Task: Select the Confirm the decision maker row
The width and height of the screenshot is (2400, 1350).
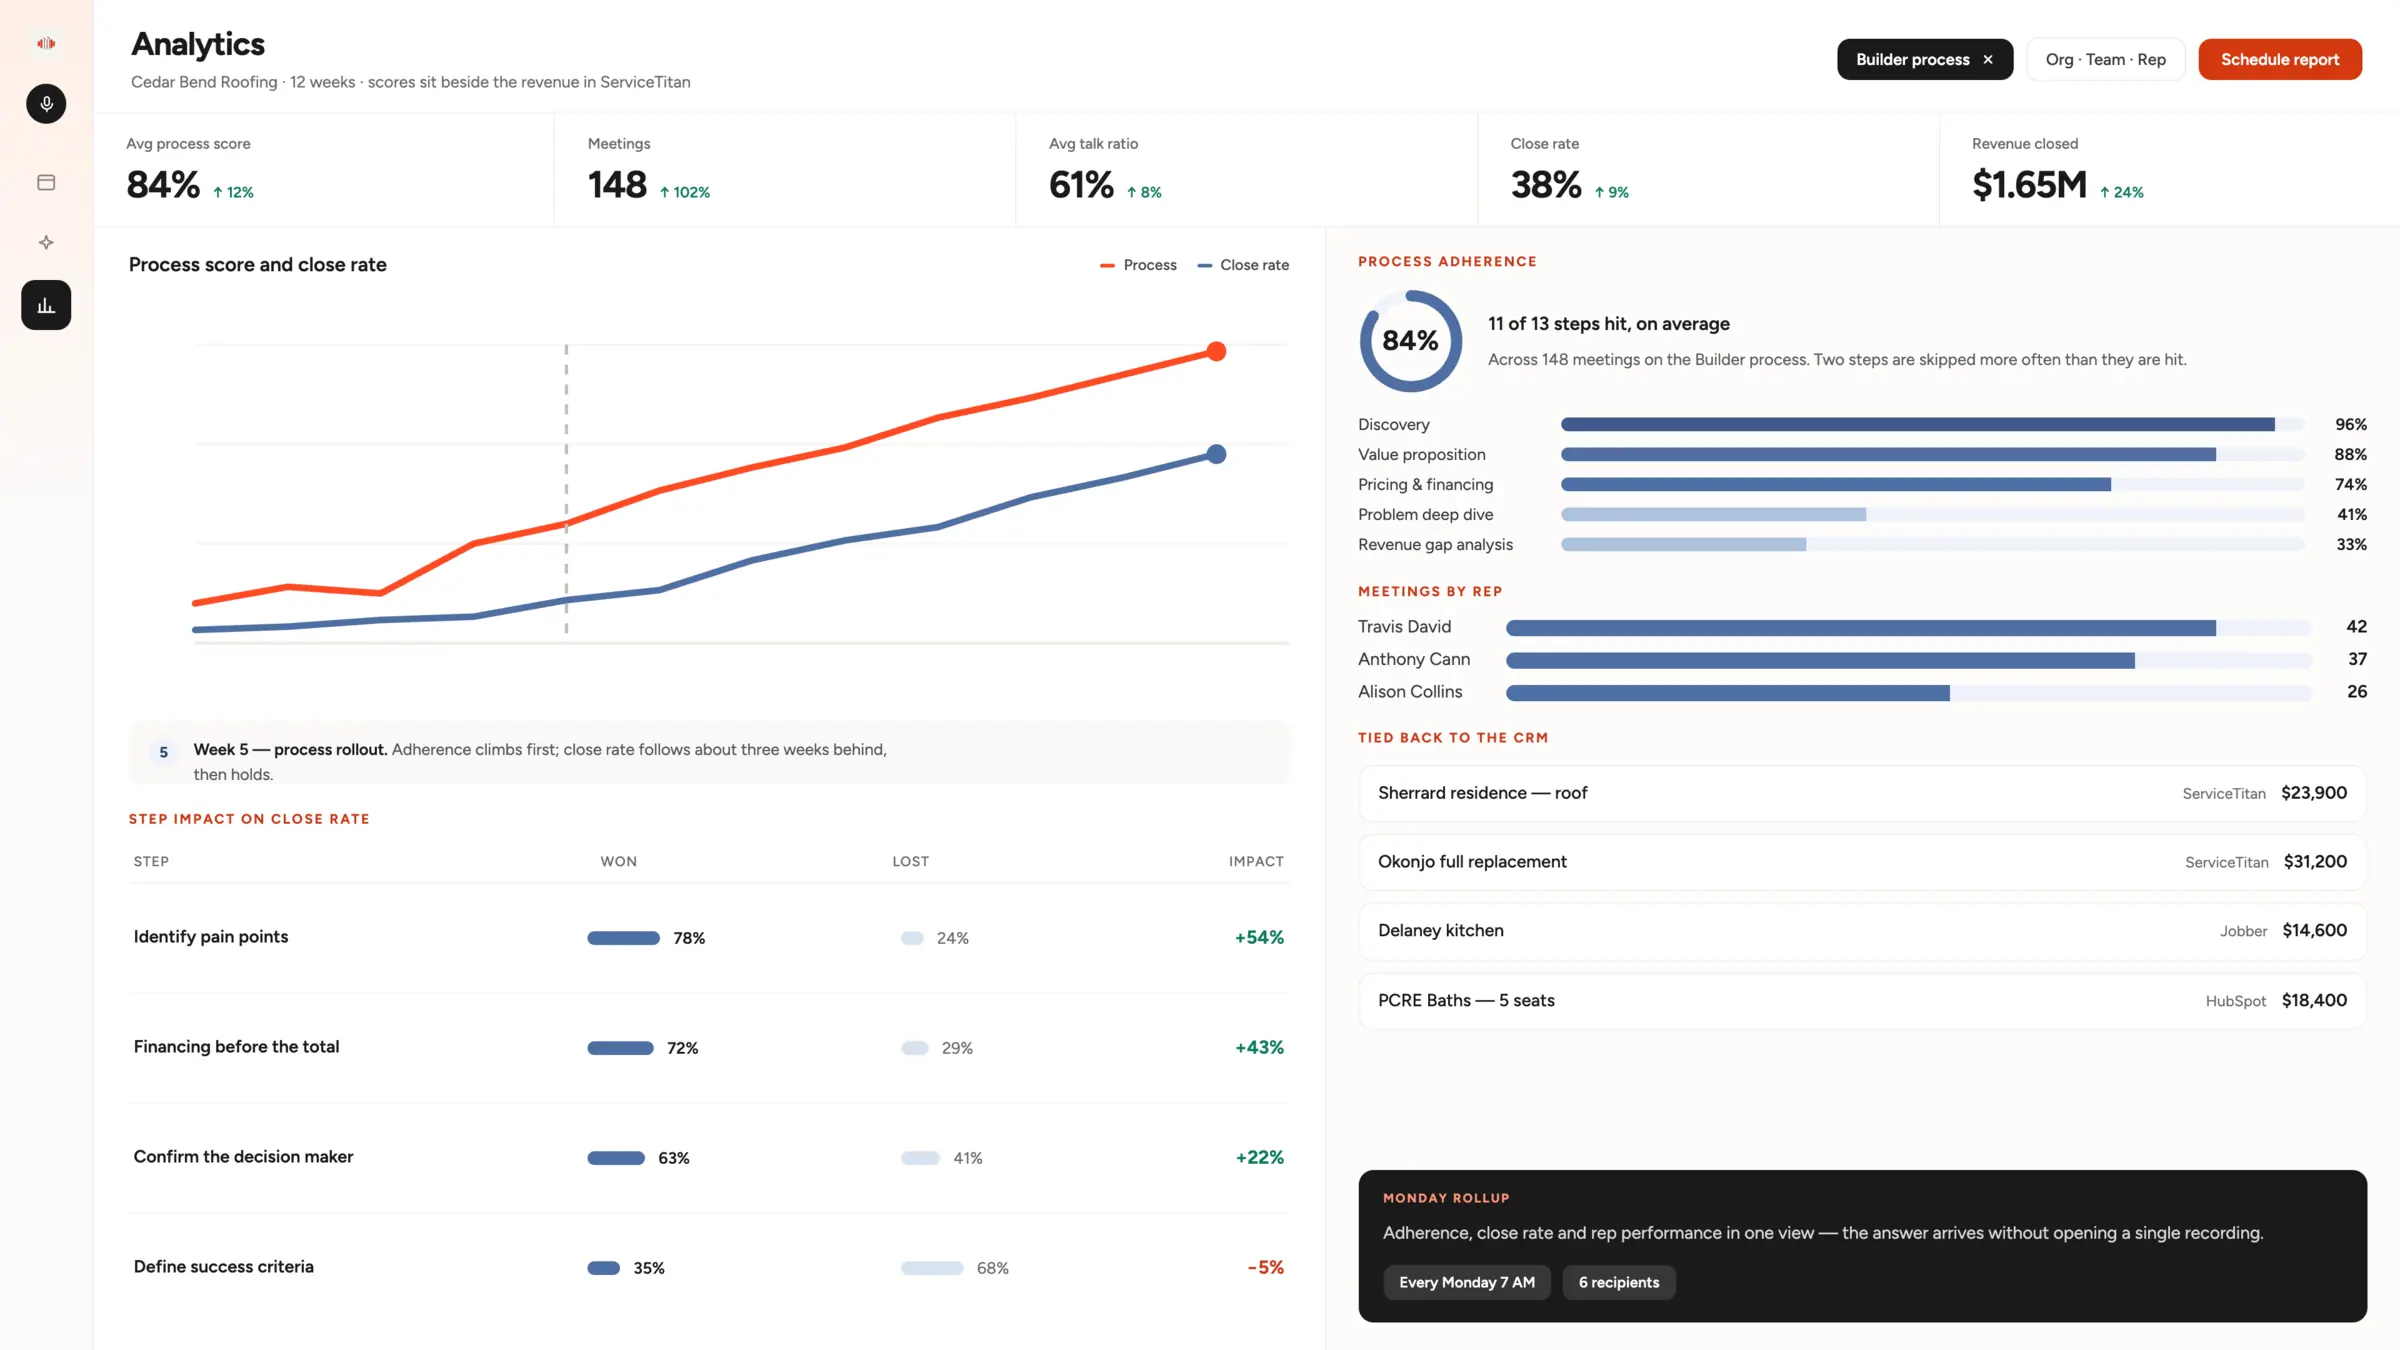Action: [709, 1158]
